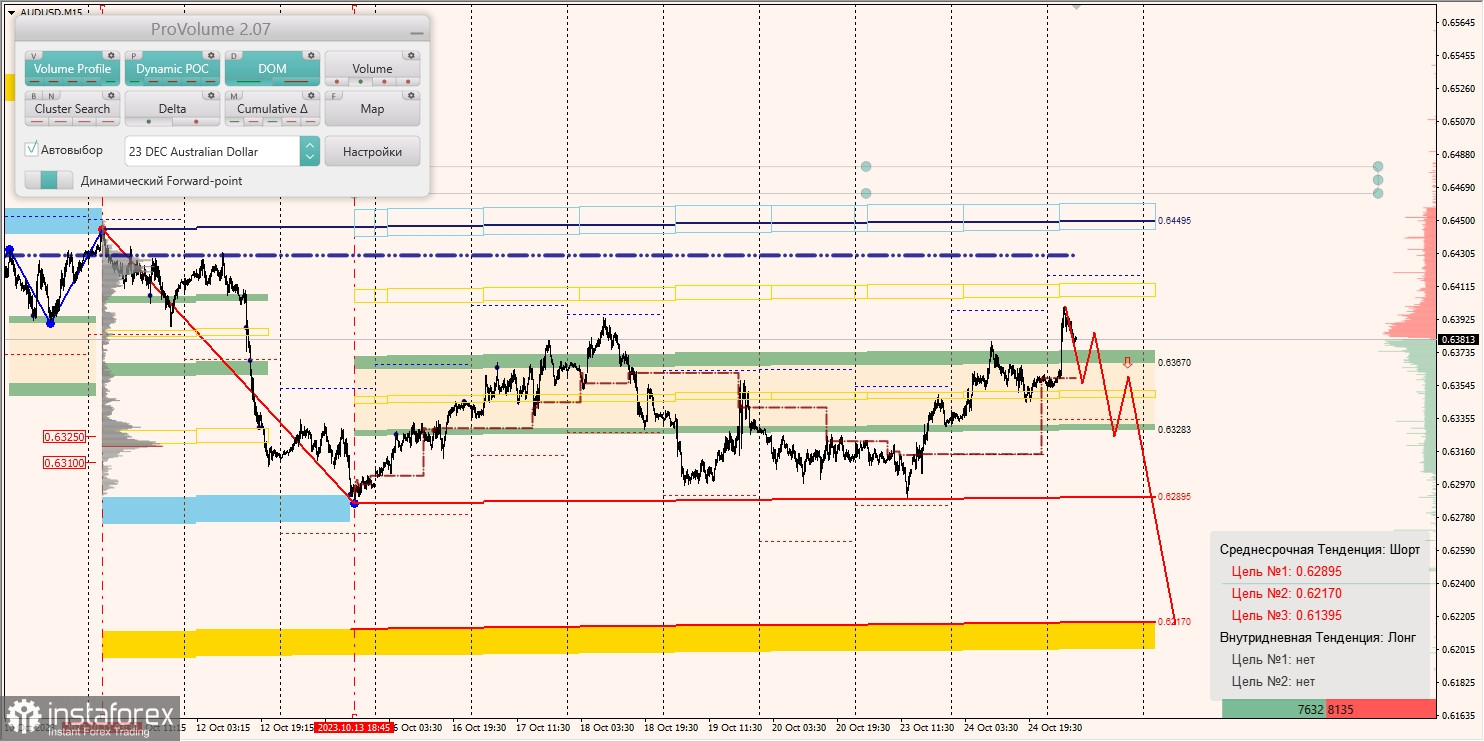This screenshot has width=1484, height=741.
Task: Click the 0.63813 current price tag
Action: 1458,339
